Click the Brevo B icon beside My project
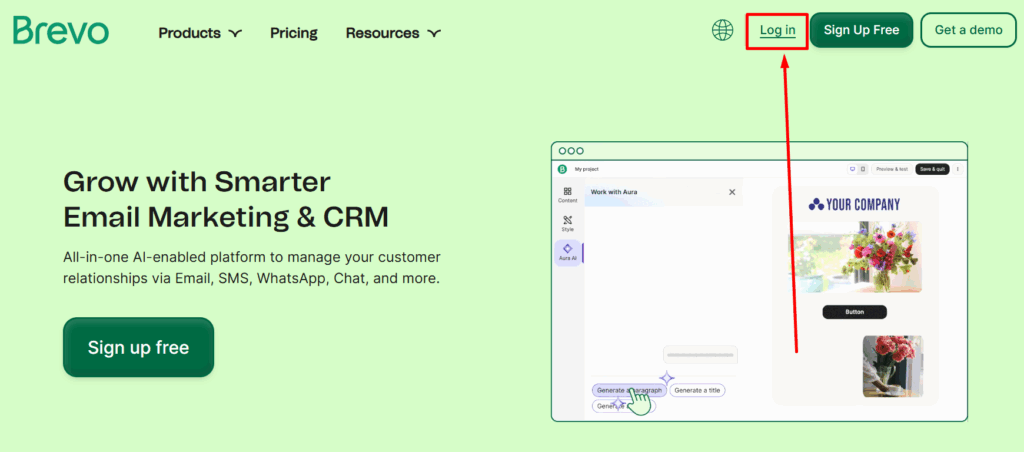 [562, 169]
